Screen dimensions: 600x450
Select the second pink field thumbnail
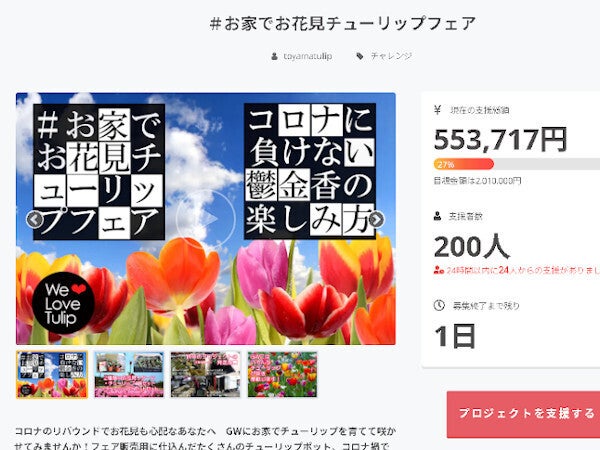tap(129, 375)
